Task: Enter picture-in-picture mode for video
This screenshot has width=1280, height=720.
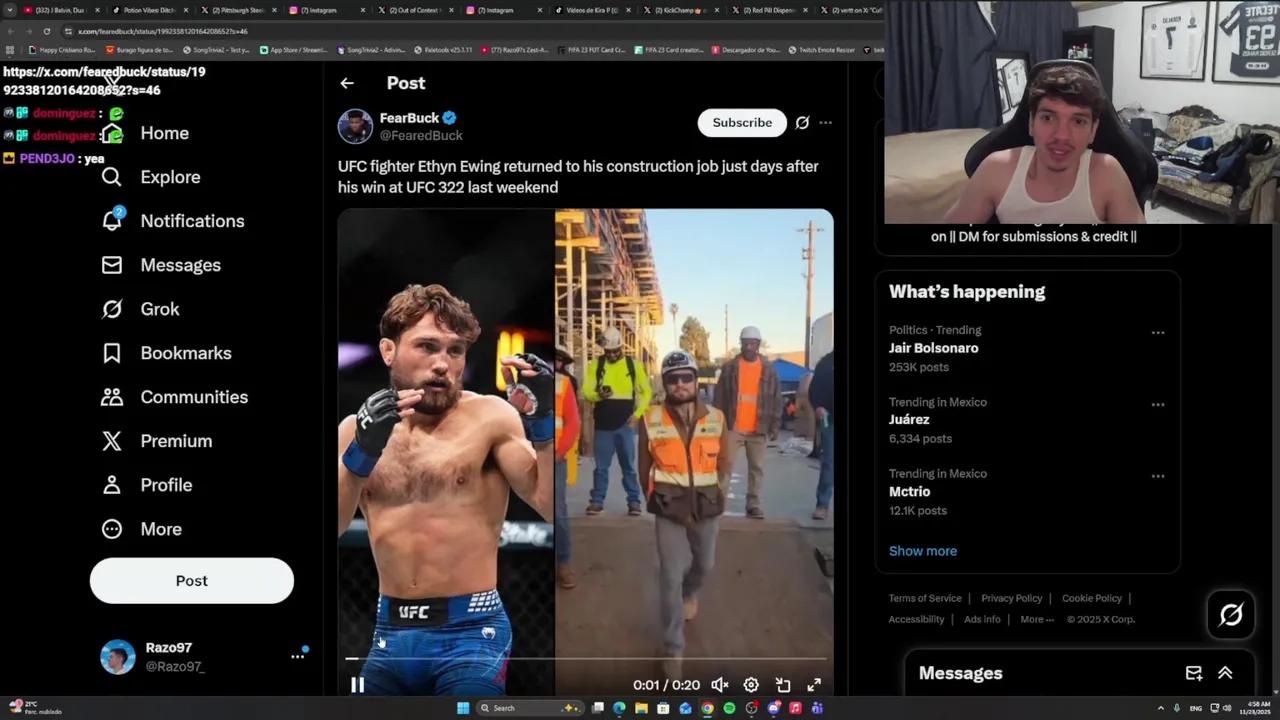Action: pos(783,685)
